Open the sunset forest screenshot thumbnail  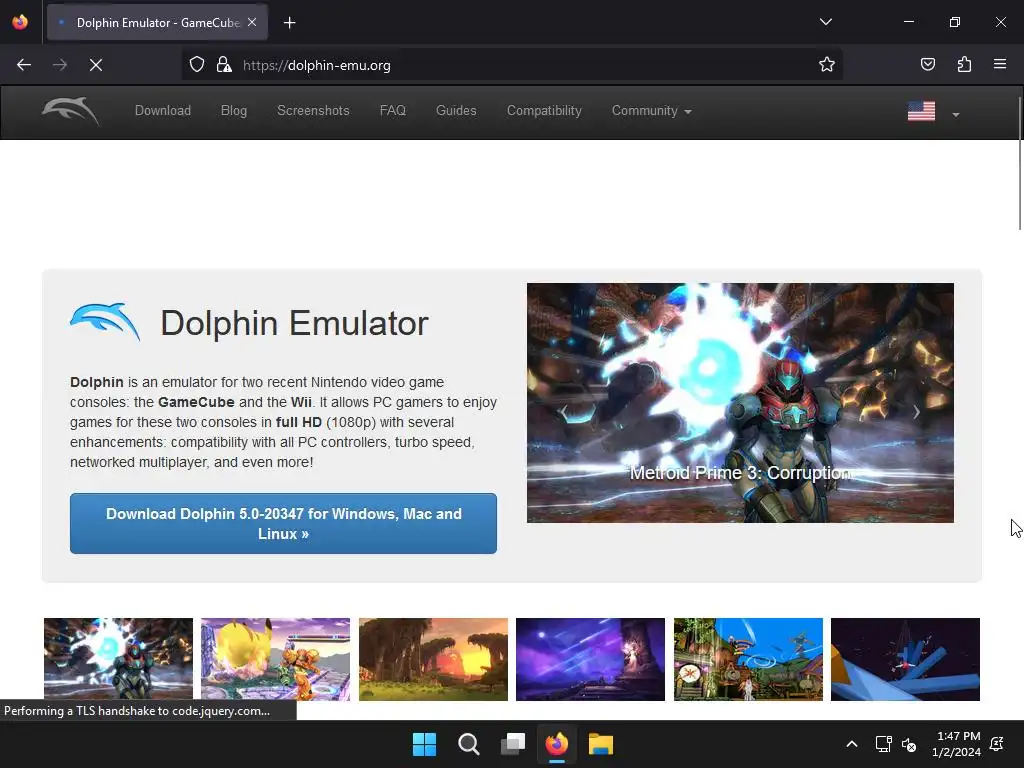point(433,659)
